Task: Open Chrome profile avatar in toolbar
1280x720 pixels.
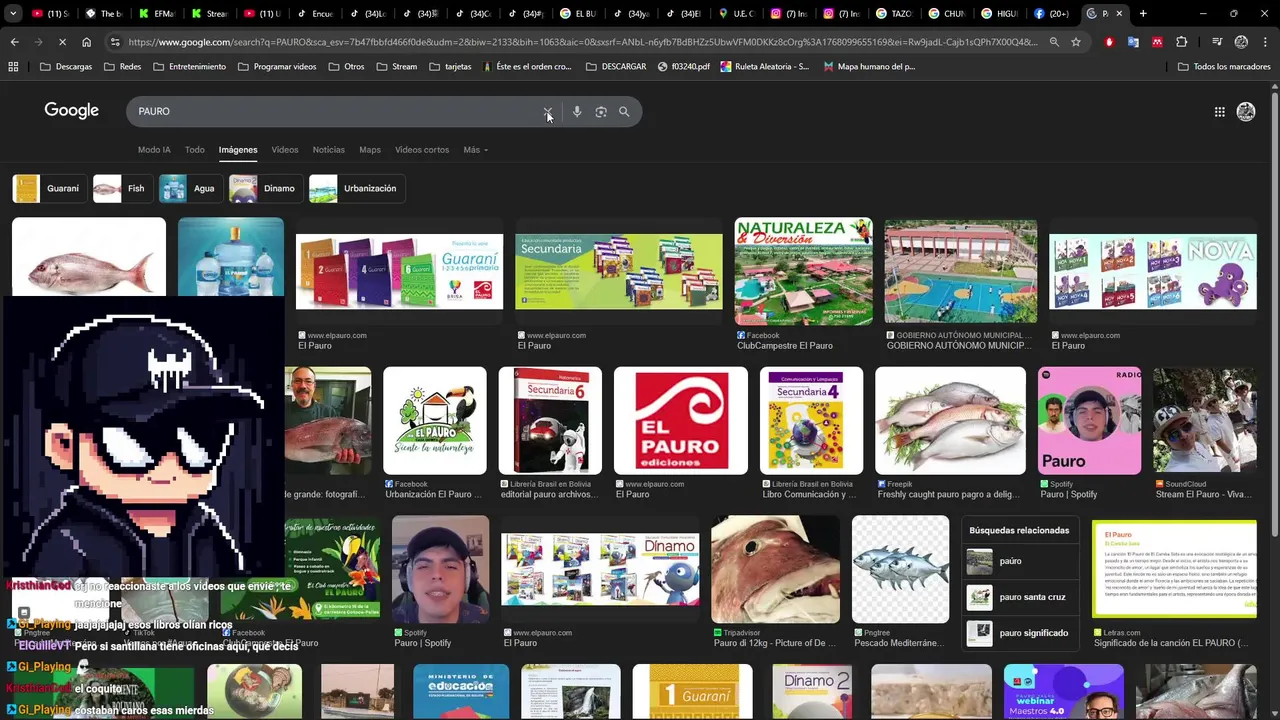Action: click(x=1241, y=42)
